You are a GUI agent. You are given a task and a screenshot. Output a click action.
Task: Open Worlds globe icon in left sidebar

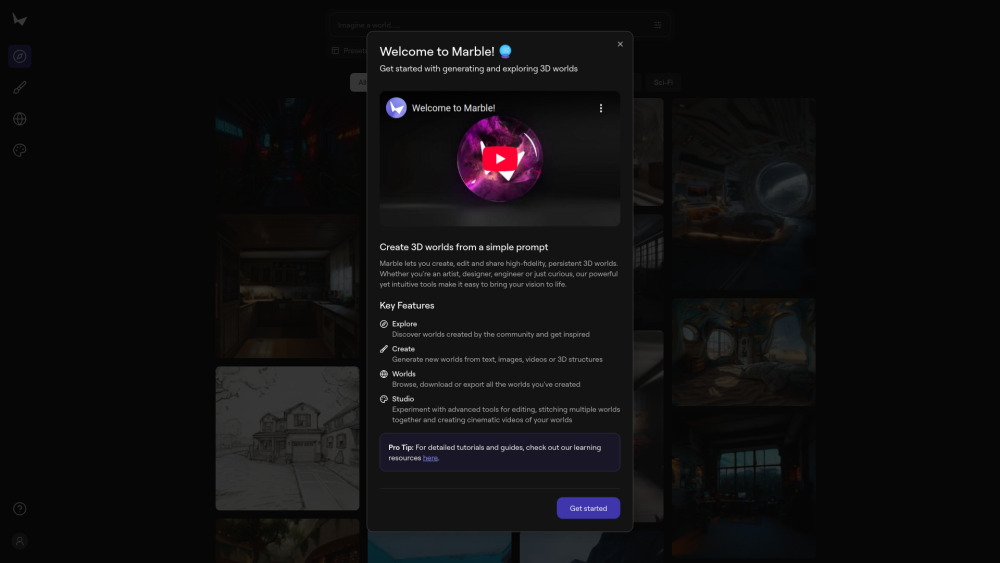pos(20,119)
